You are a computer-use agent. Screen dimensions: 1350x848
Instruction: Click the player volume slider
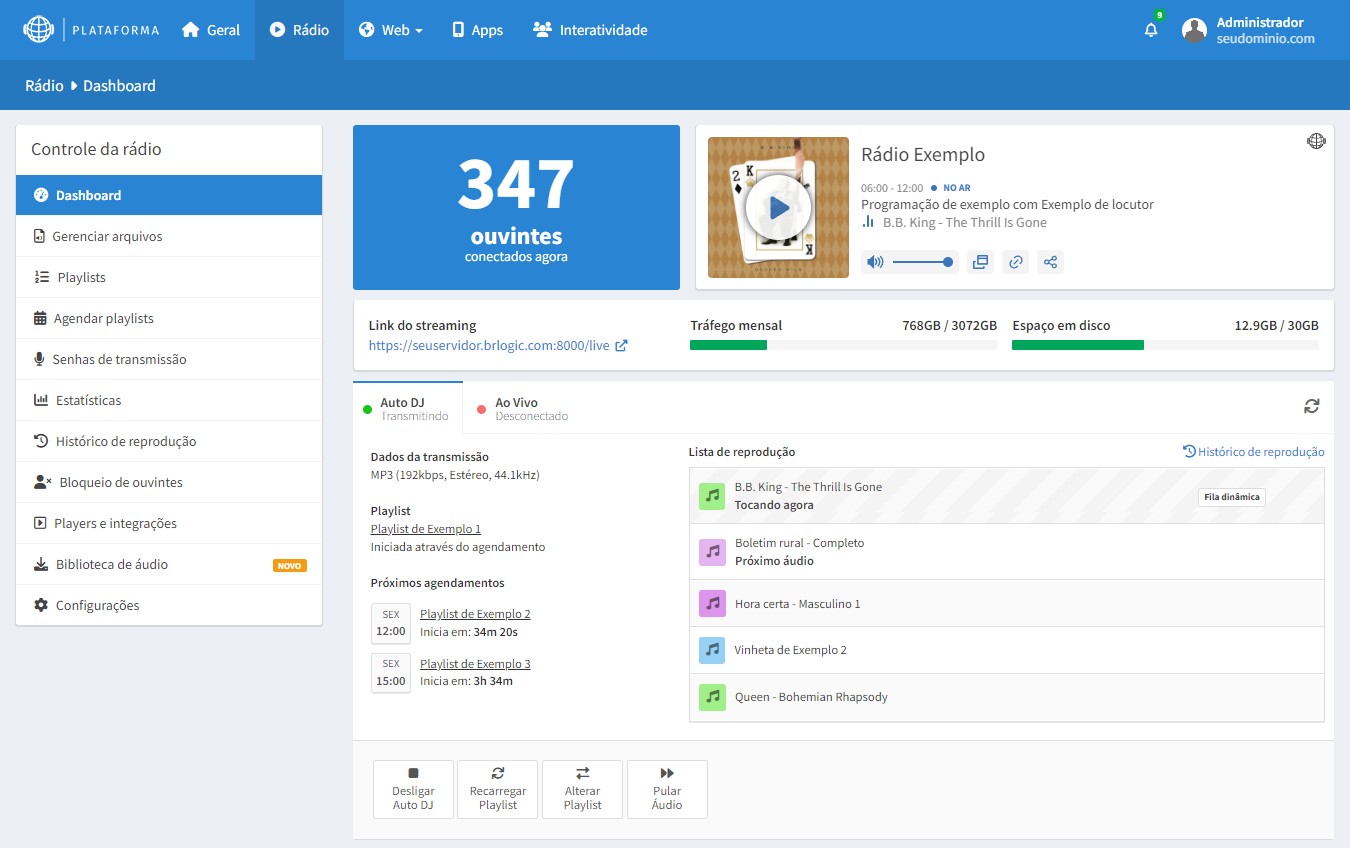coord(921,262)
